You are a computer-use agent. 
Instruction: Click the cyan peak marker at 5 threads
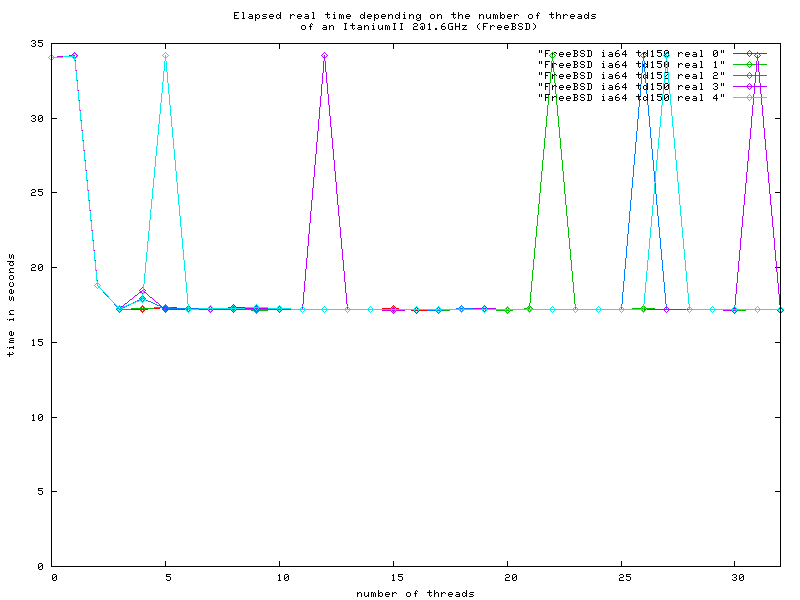(166, 56)
